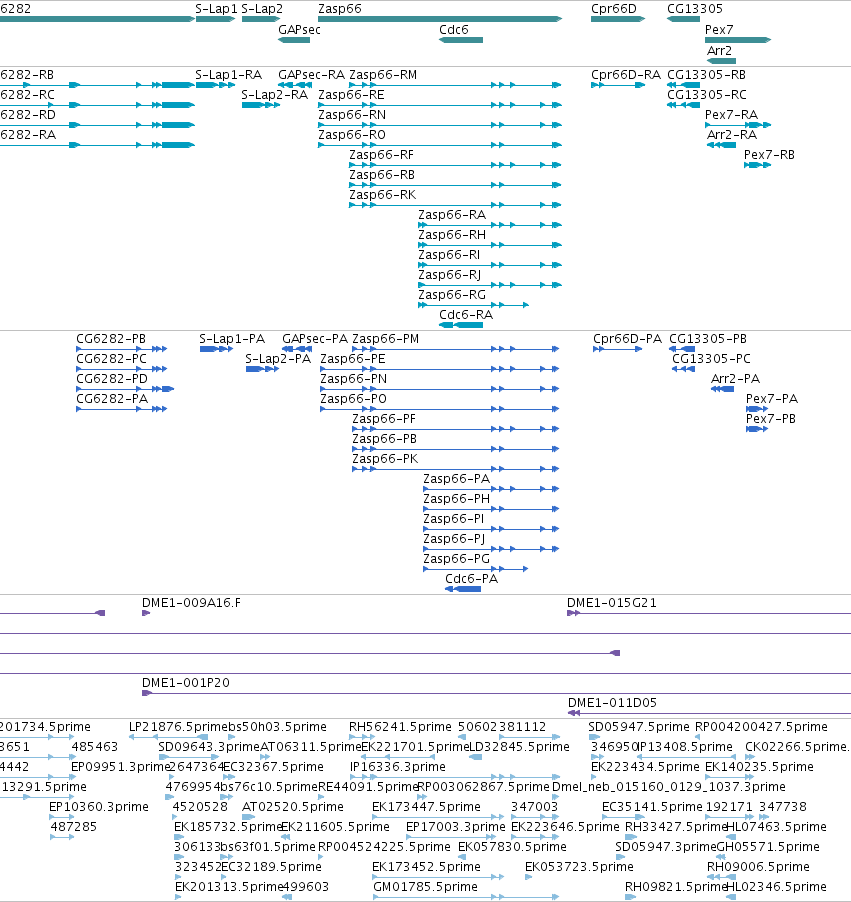This screenshot has width=851, height=902.
Task: Select protein Zasp66-PE
Action: tap(440, 369)
